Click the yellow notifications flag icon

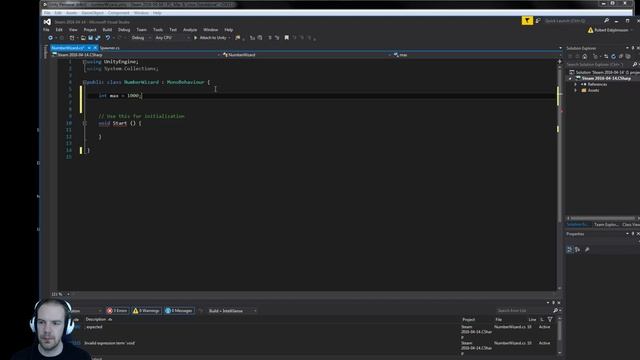[x=527, y=20]
